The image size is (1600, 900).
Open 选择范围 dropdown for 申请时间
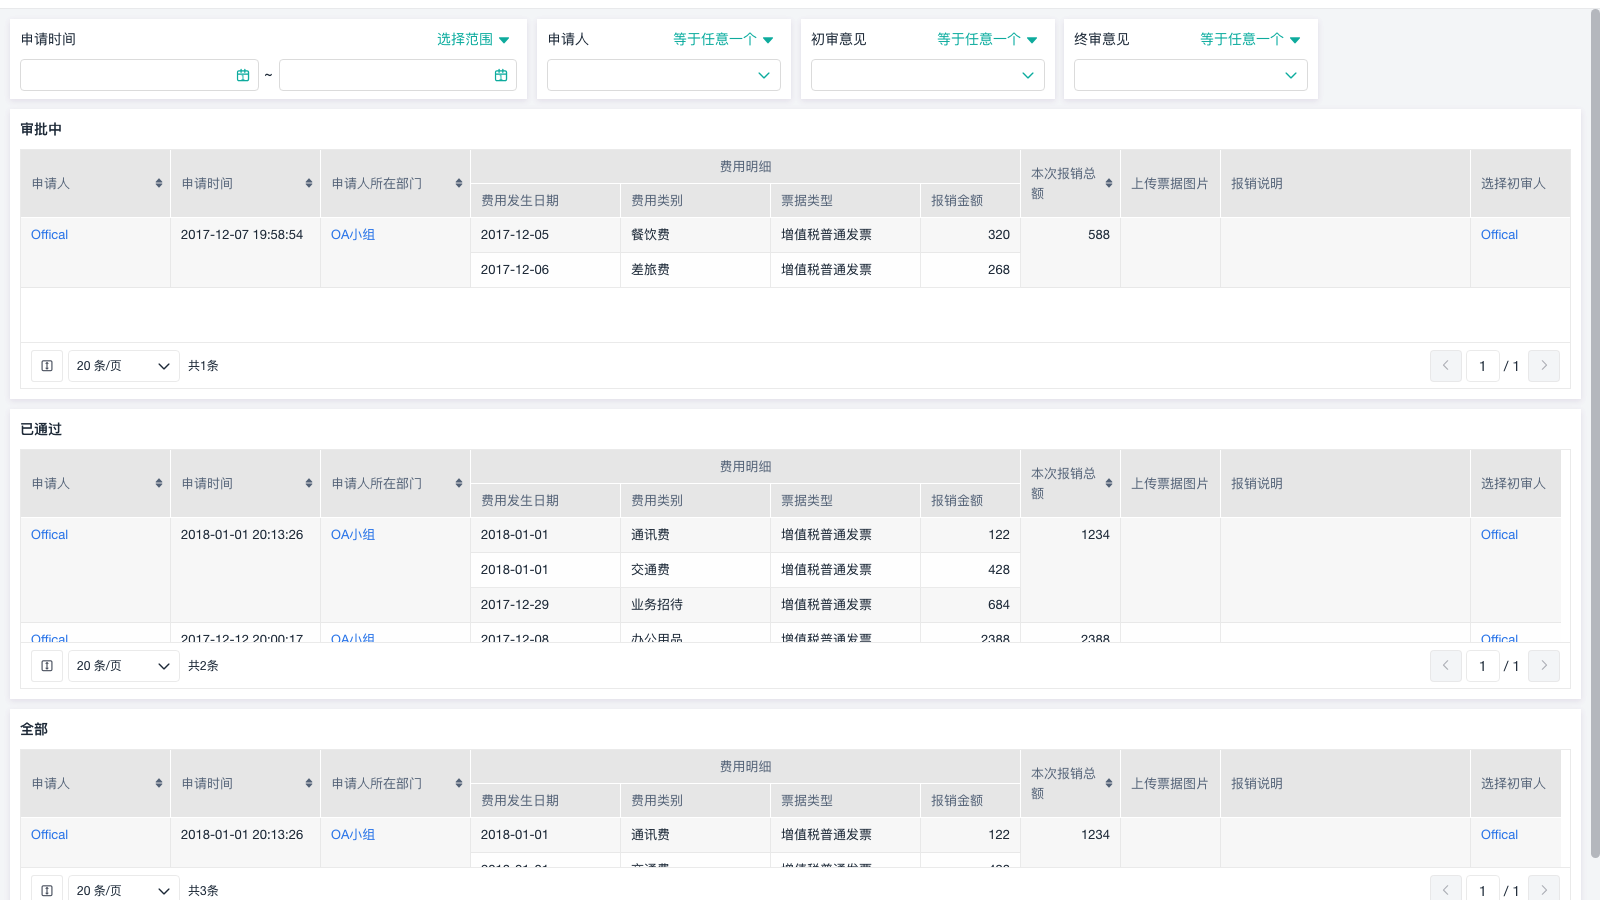(x=473, y=39)
